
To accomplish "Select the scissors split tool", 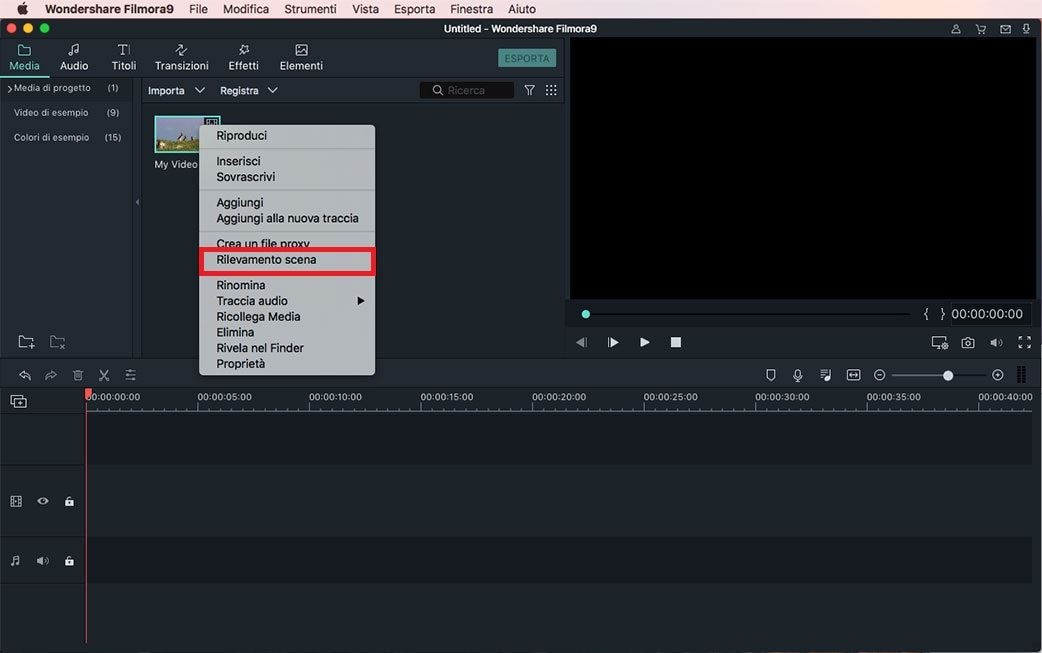I will point(104,375).
